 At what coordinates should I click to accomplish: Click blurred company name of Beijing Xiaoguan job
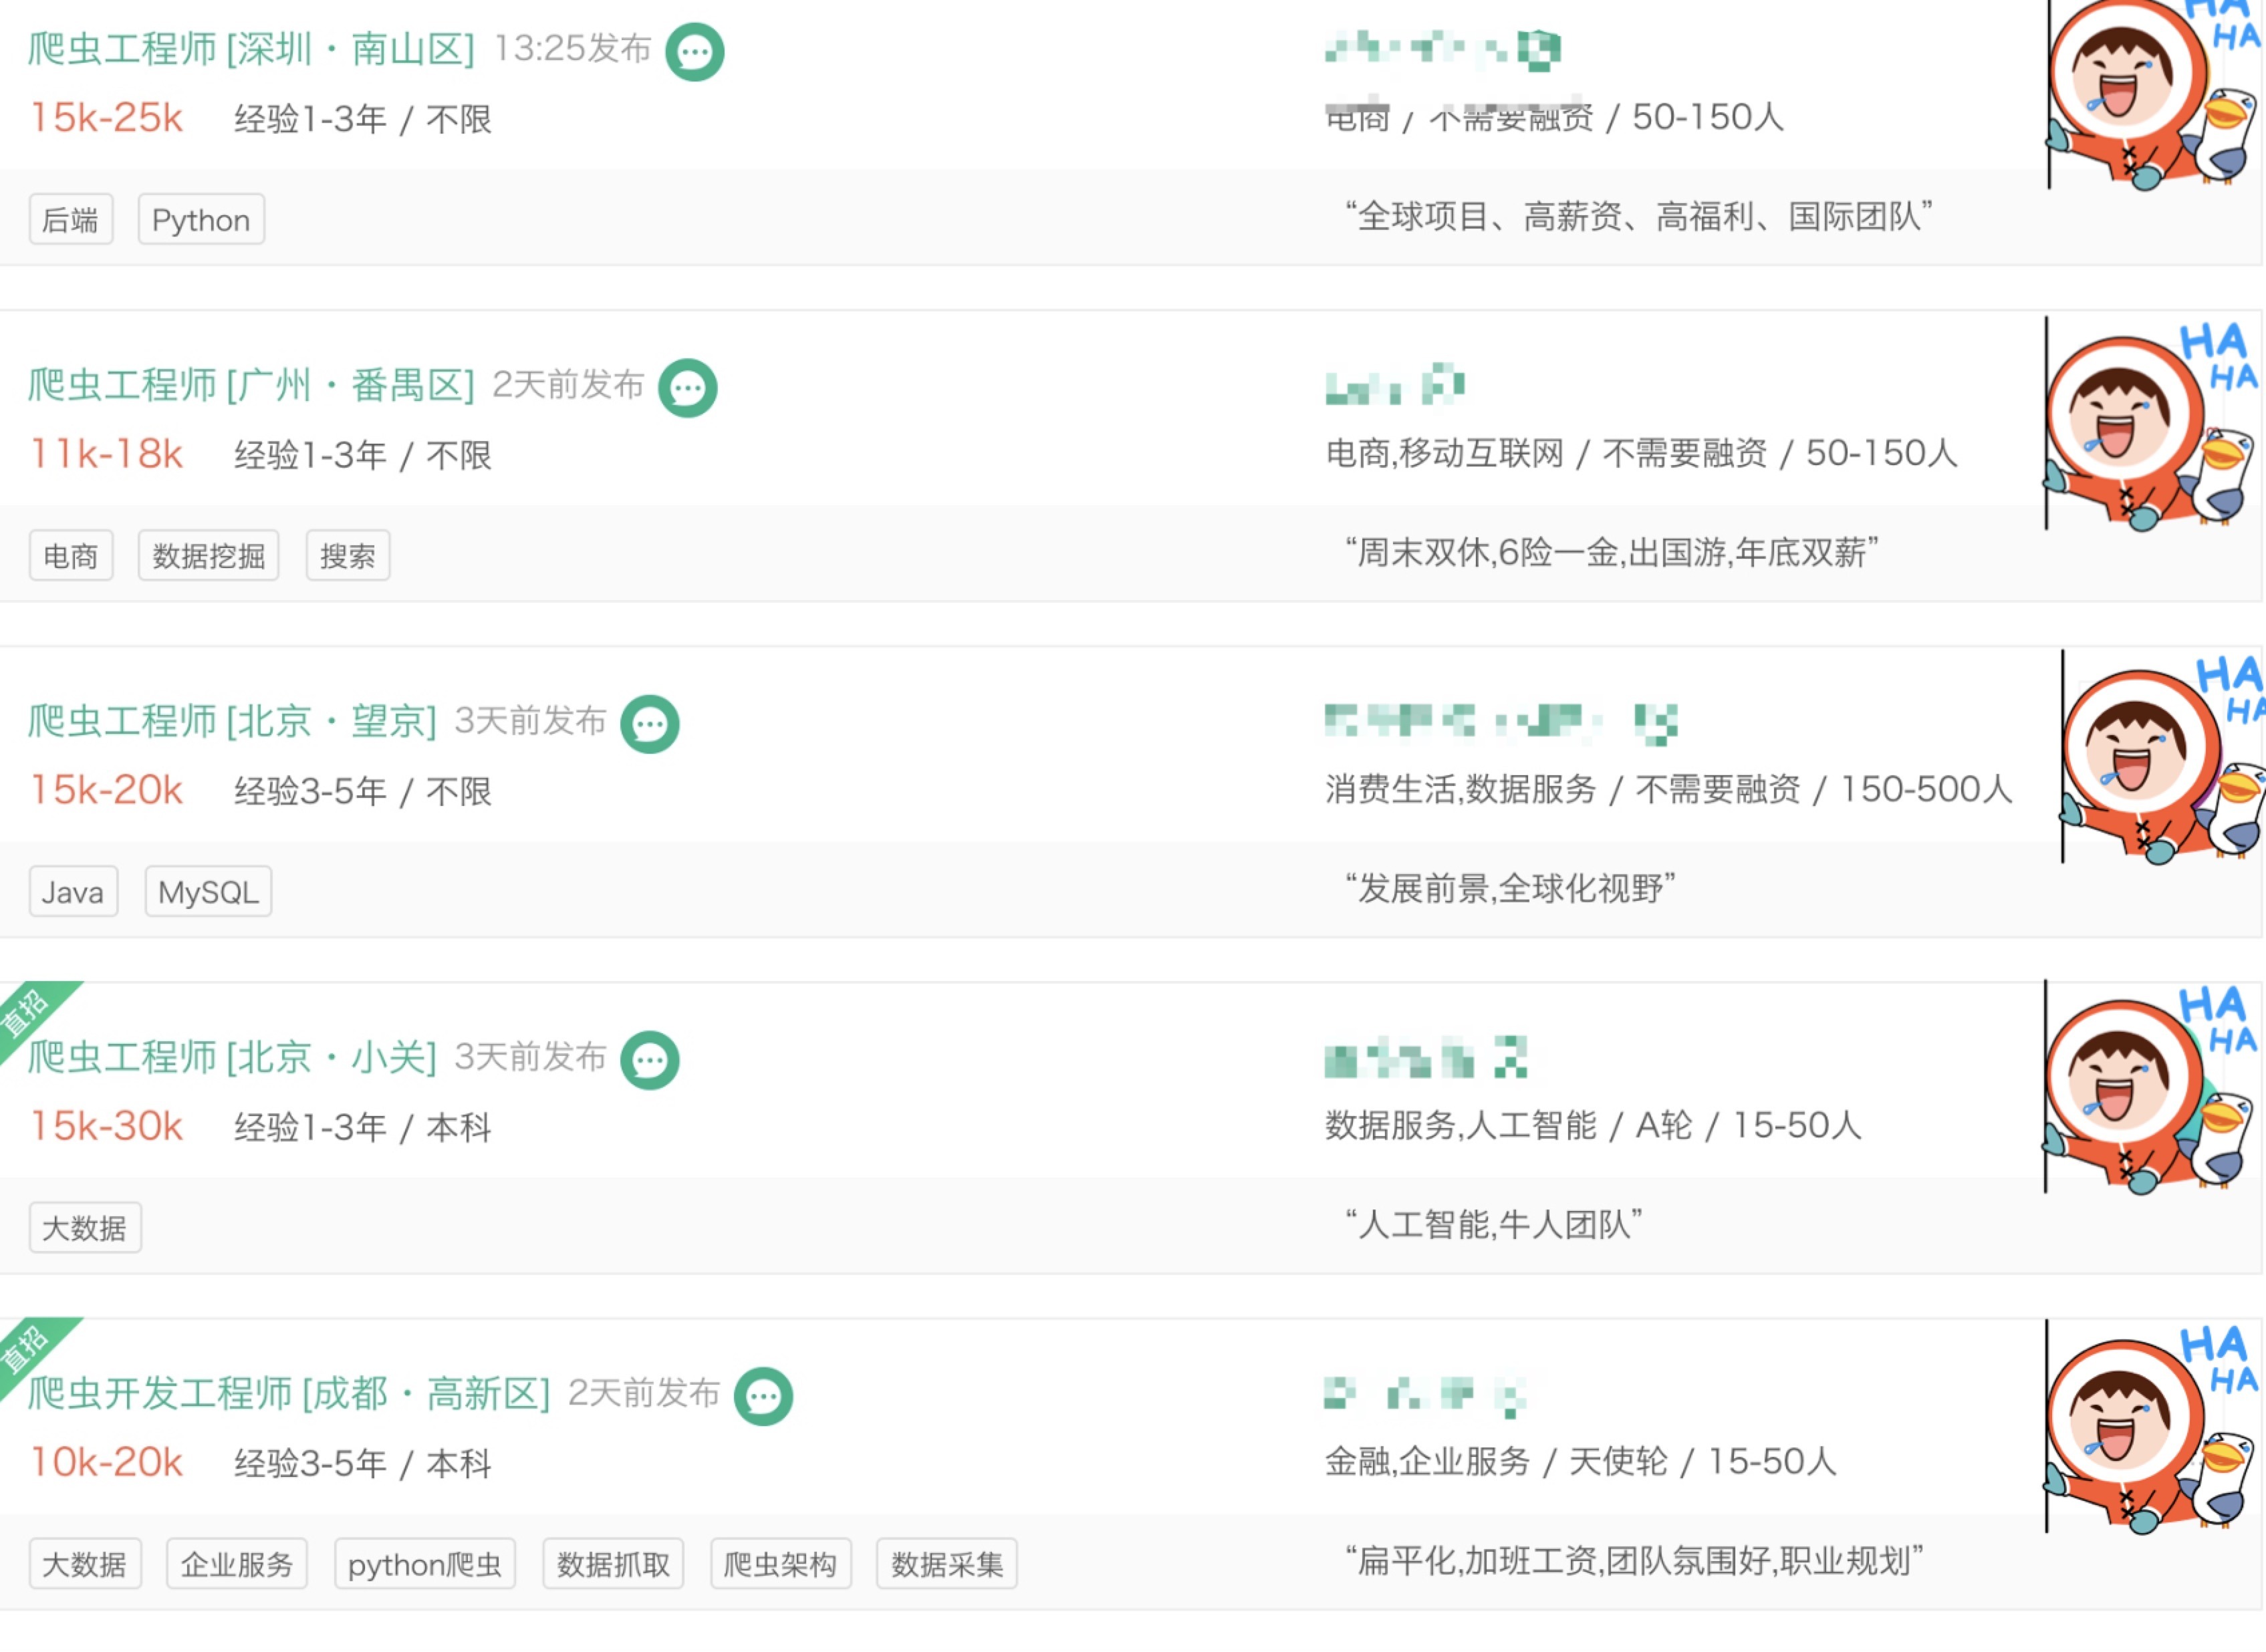point(1426,1057)
